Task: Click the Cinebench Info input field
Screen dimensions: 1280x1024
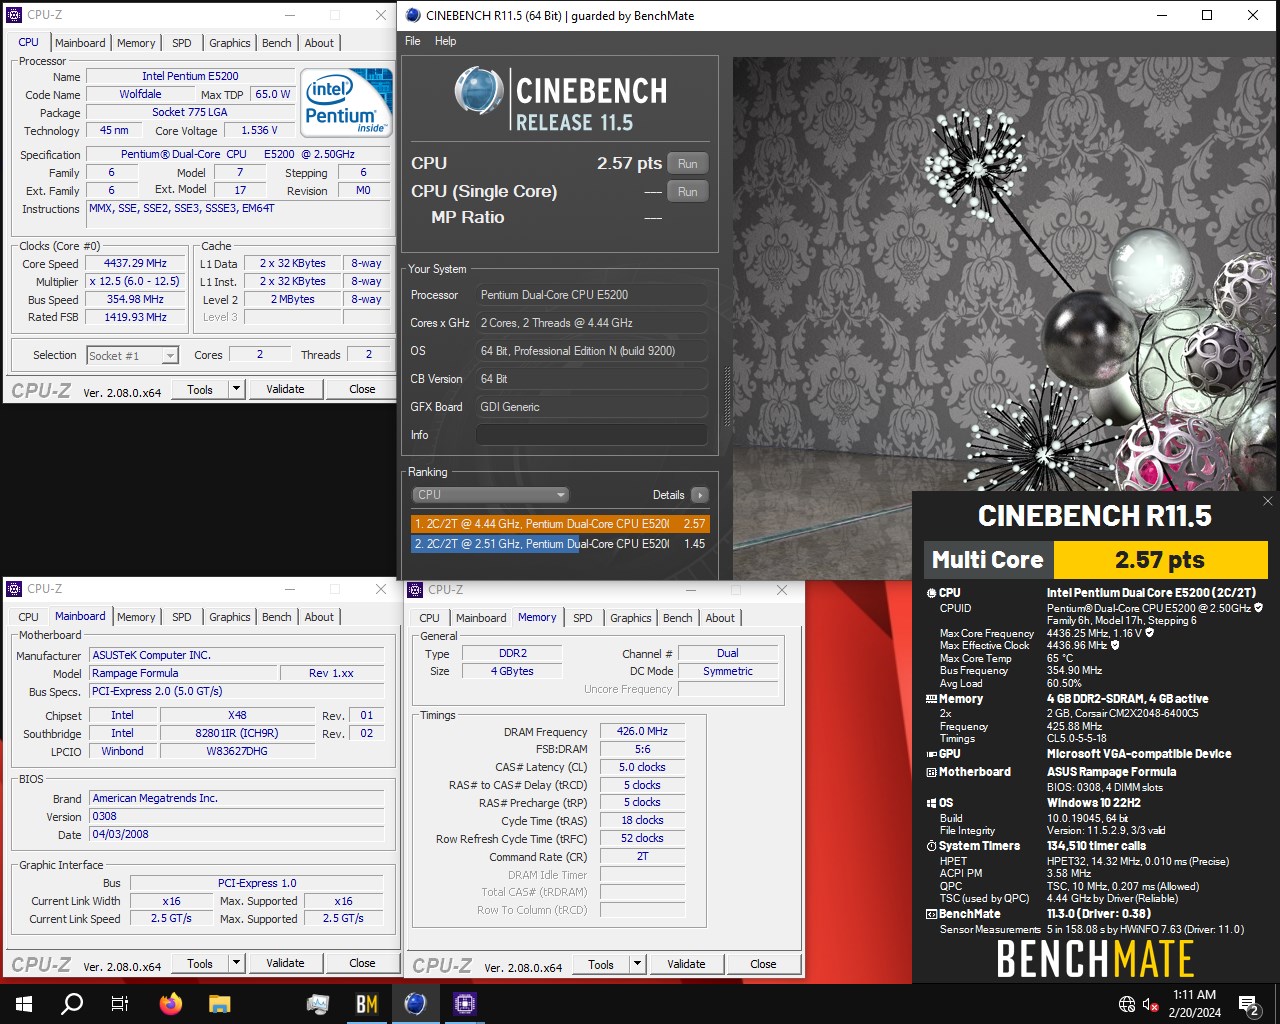Action: click(x=592, y=435)
